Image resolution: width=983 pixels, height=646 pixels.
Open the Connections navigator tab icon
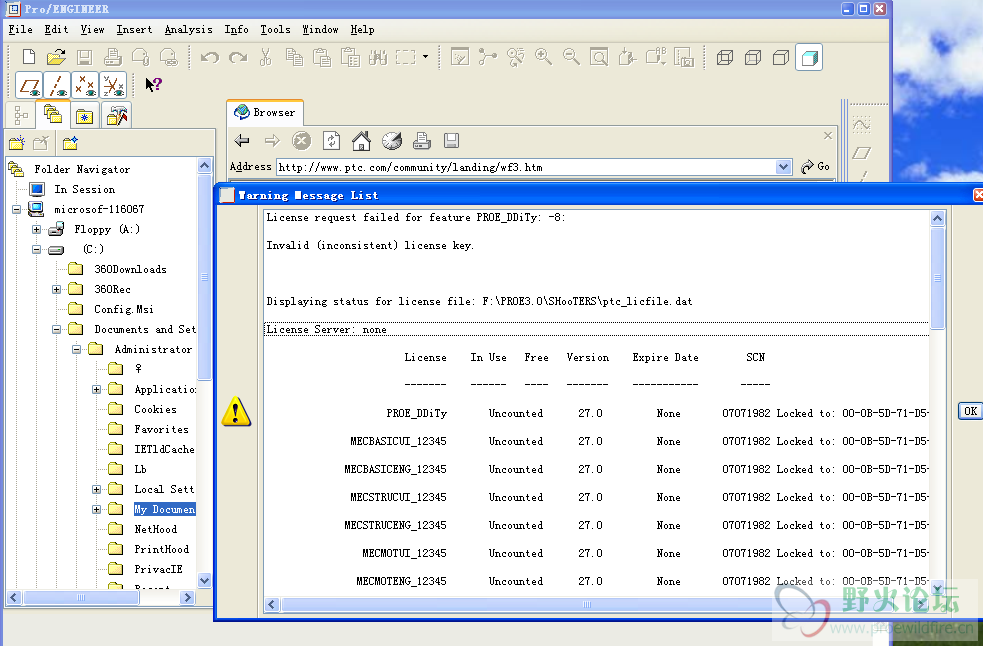pos(117,115)
